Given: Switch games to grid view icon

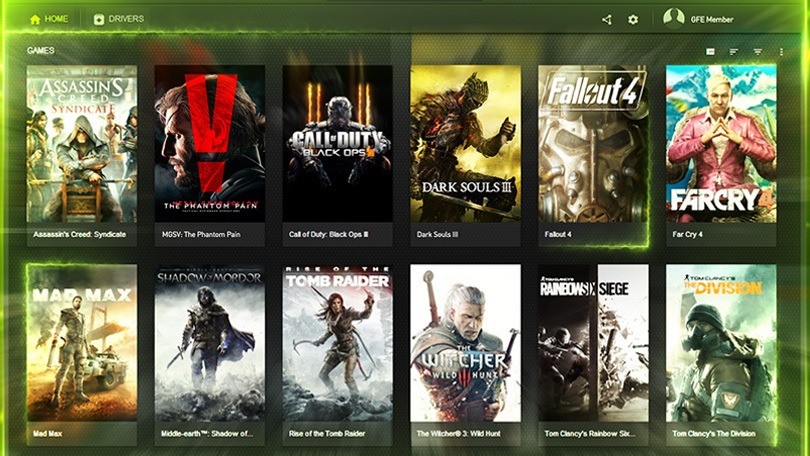Looking at the screenshot, I should [710, 51].
